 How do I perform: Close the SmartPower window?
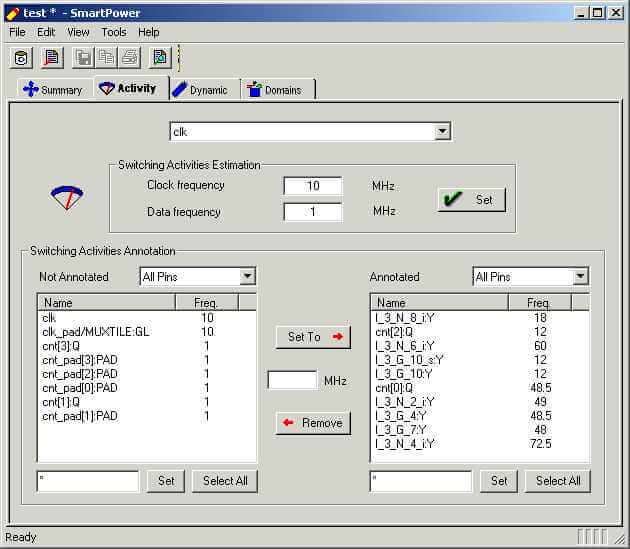(x=616, y=13)
